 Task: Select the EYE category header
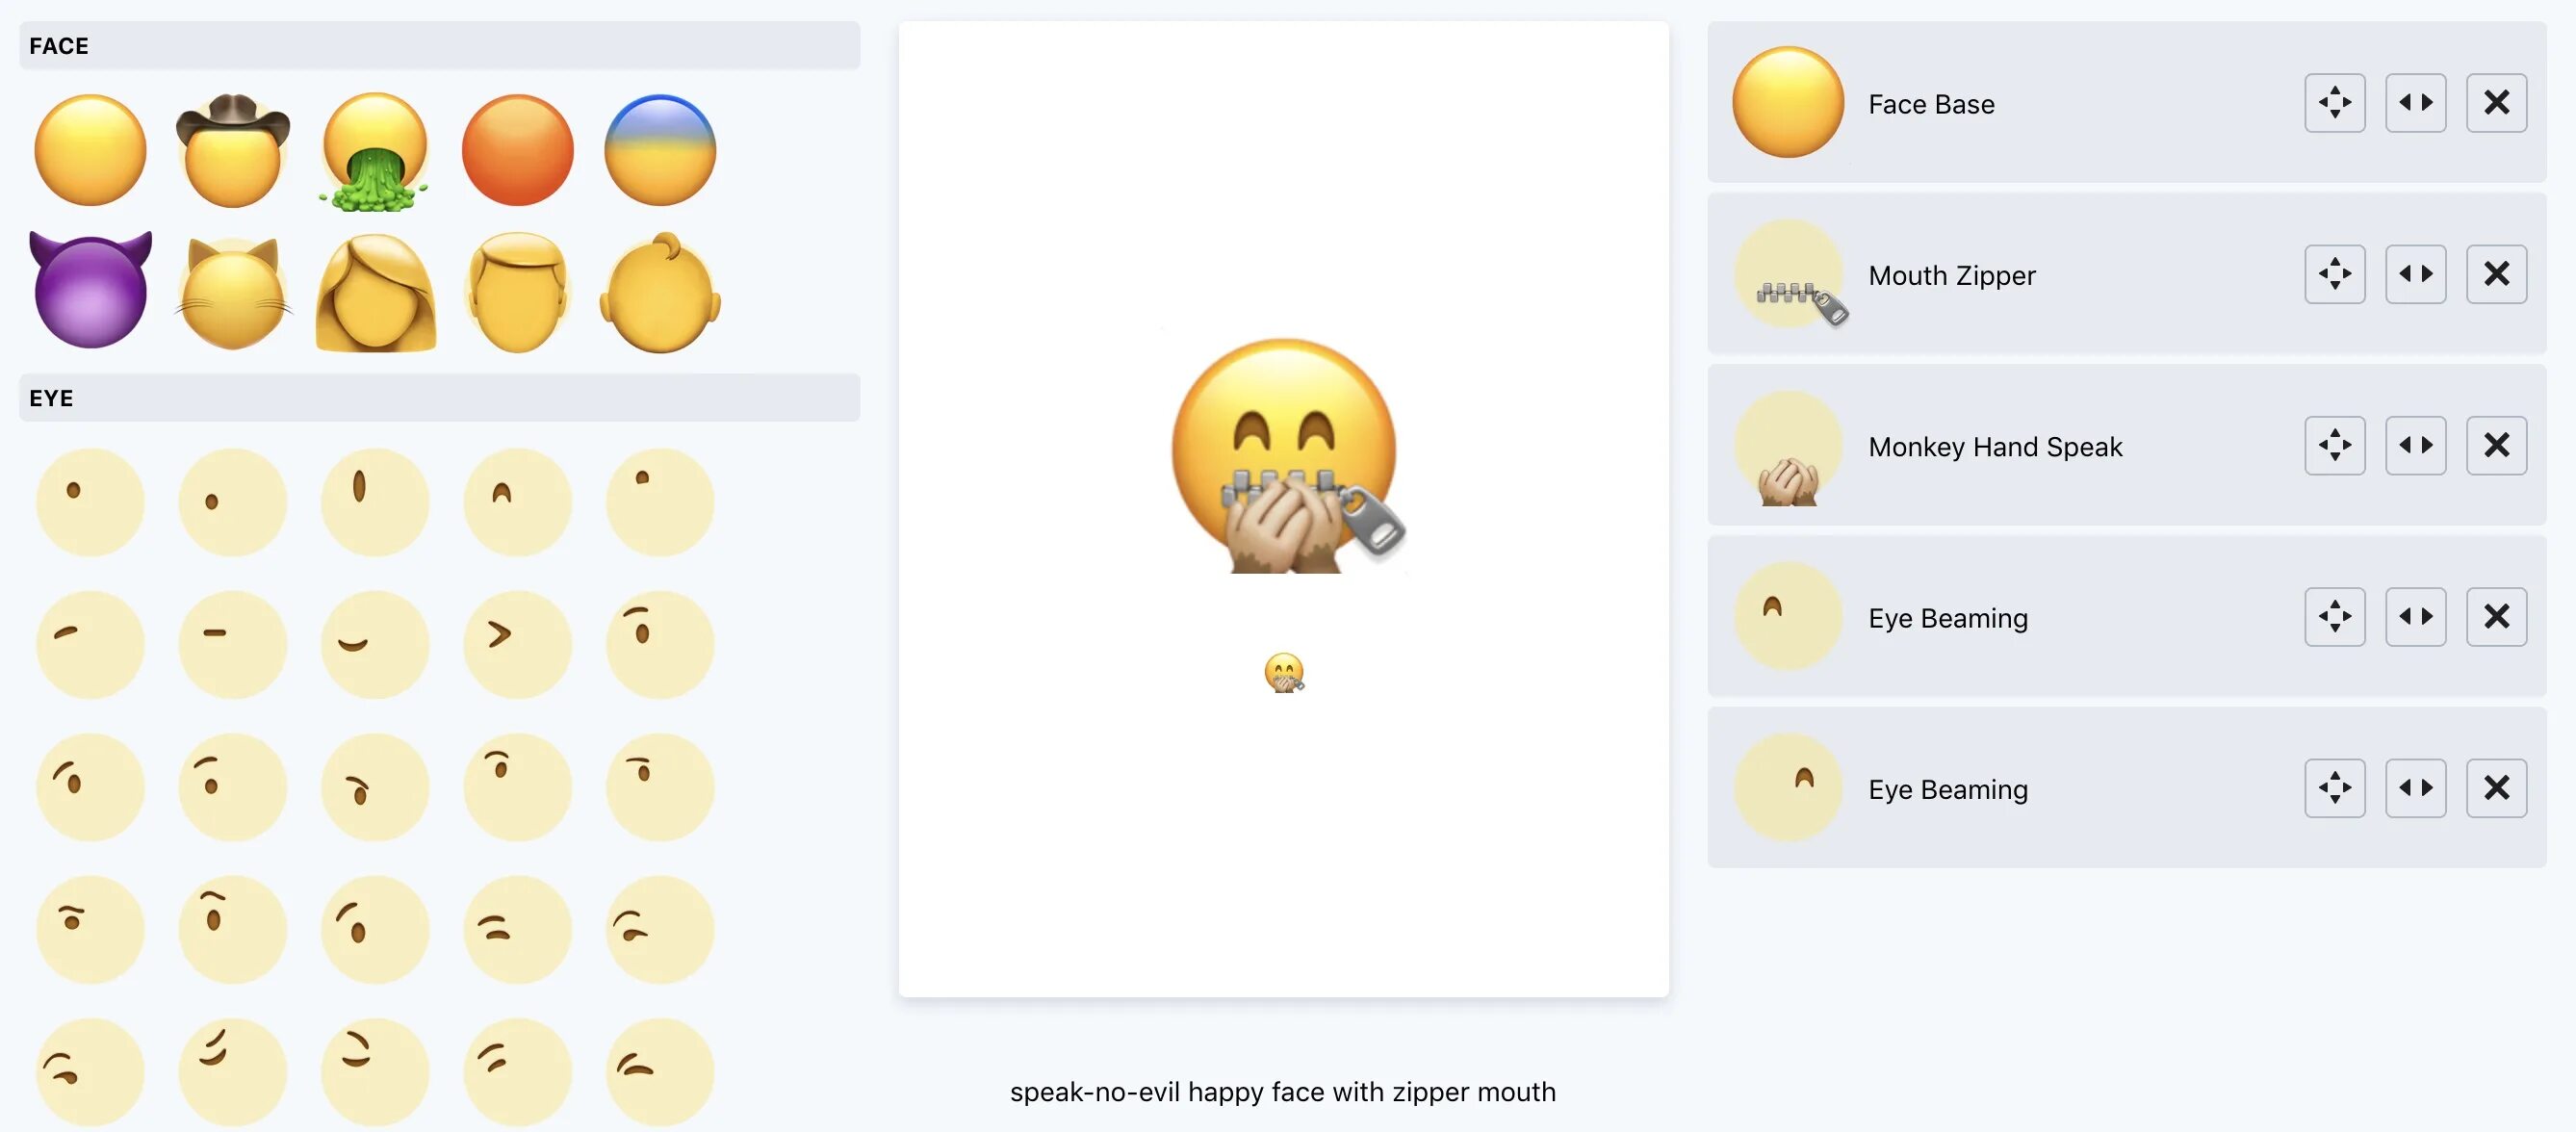[x=444, y=396]
